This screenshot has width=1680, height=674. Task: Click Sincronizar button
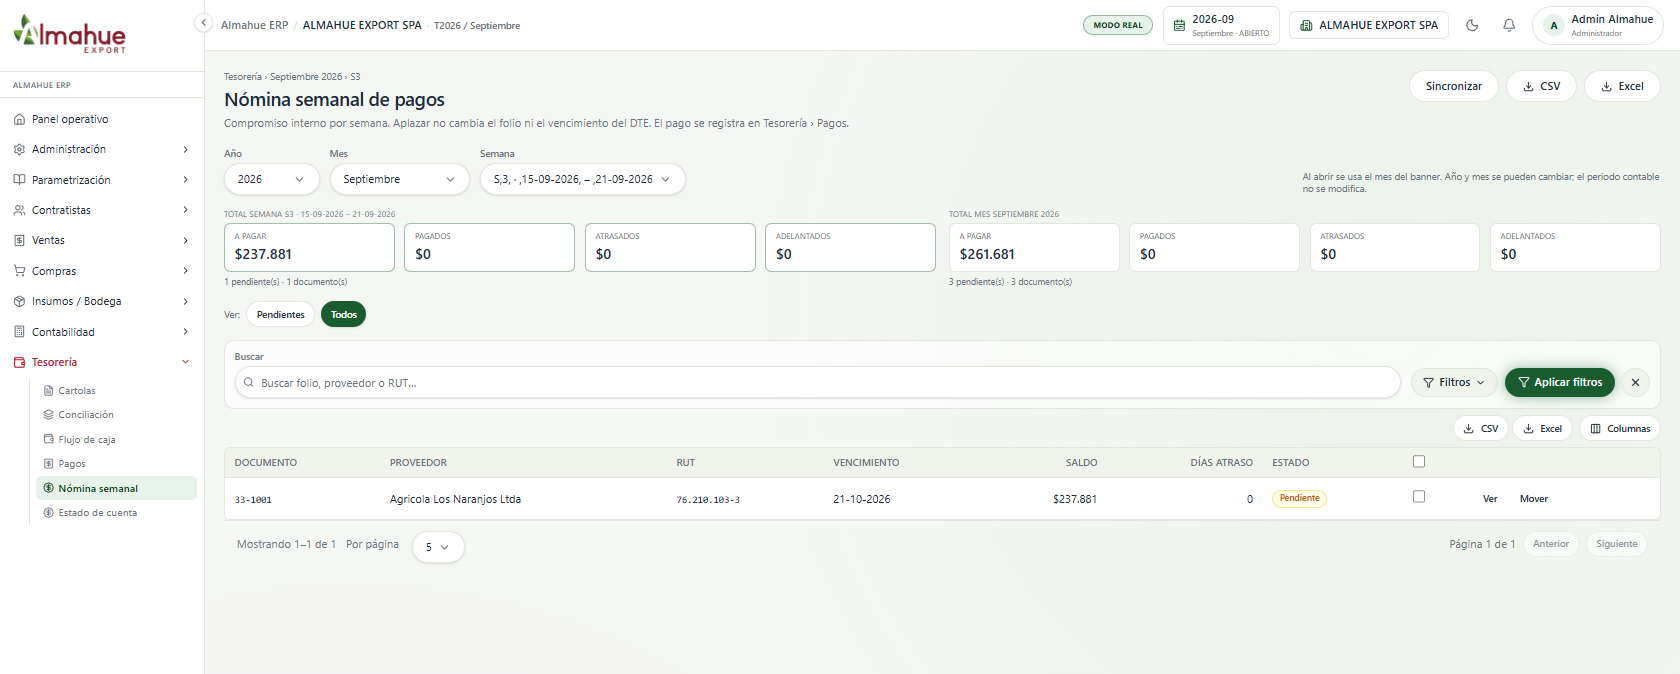coord(1454,86)
